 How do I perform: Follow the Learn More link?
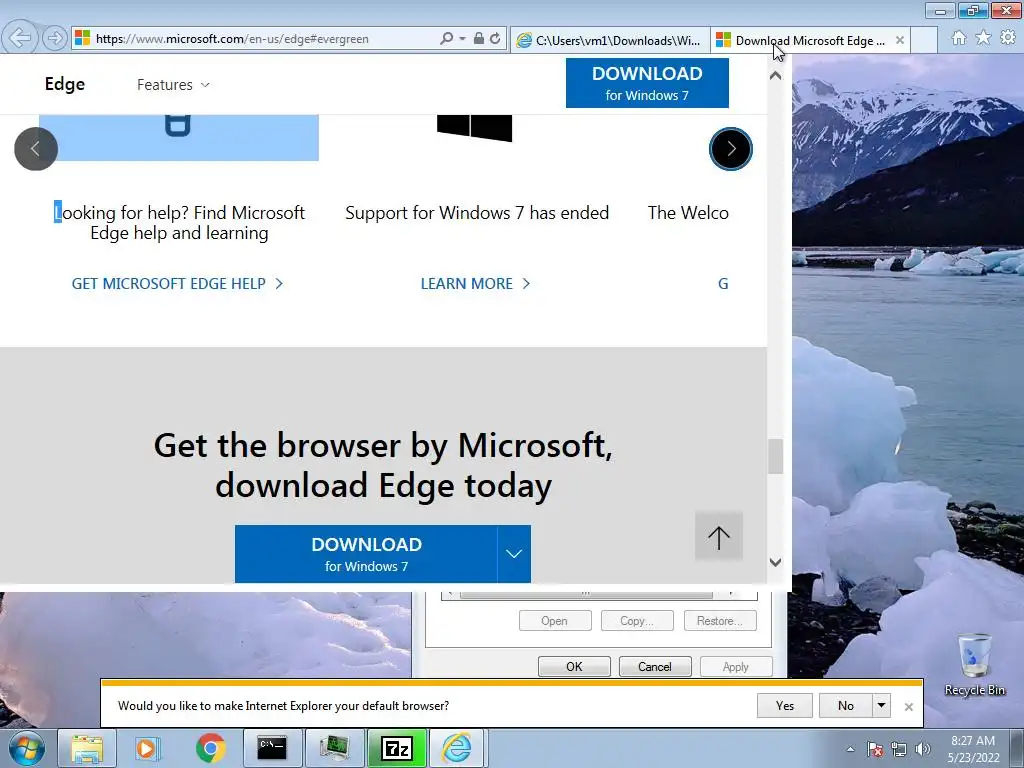pyautogui.click(x=475, y=283)
